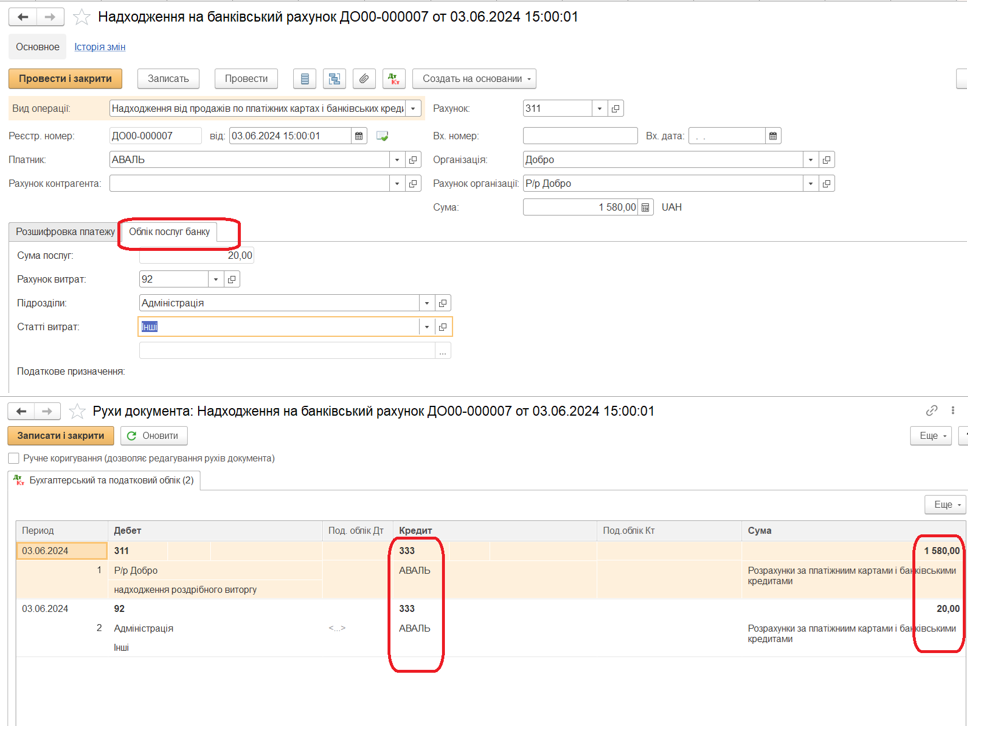Open the Рахунок витрат 92 dropdown
Image resolution: width=987 pixels, height=739 pixels.
click(215, 280)
